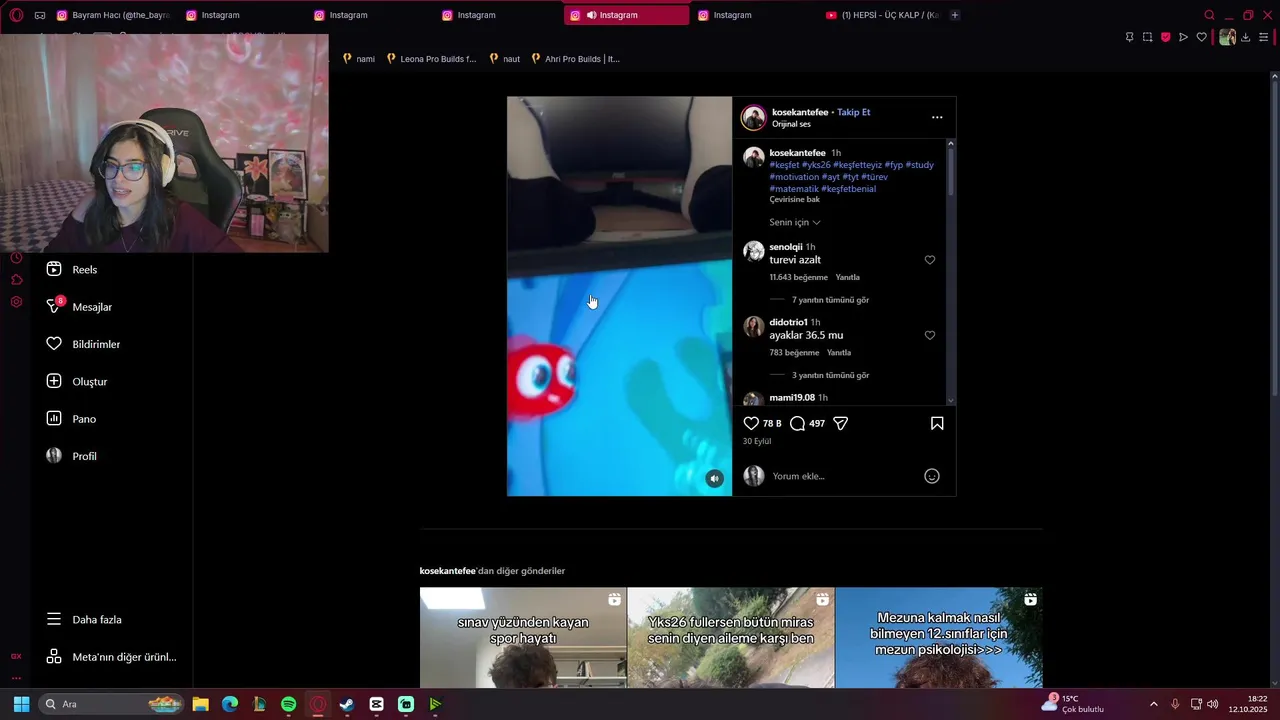Open weather widget '15°C Çok bulutlu'
The width and height of the screenshot is (1280, 720).
[1073, 704]
